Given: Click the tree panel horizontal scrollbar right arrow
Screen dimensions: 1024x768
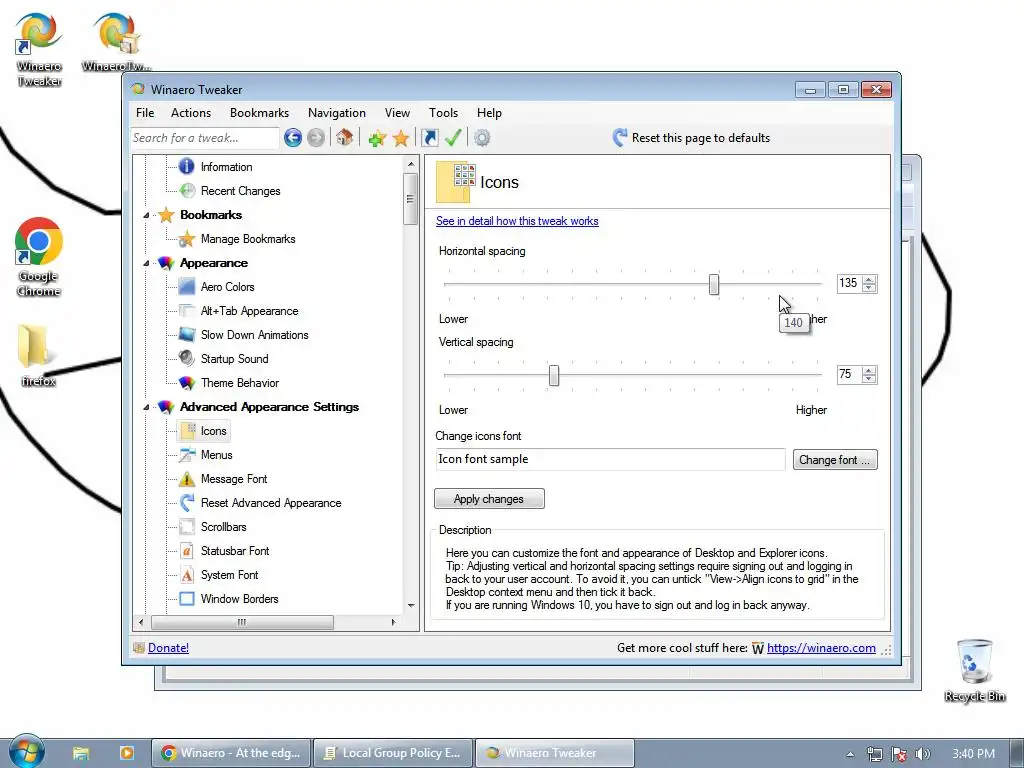Looking at the screenshot, I should [x=393, y=622].
